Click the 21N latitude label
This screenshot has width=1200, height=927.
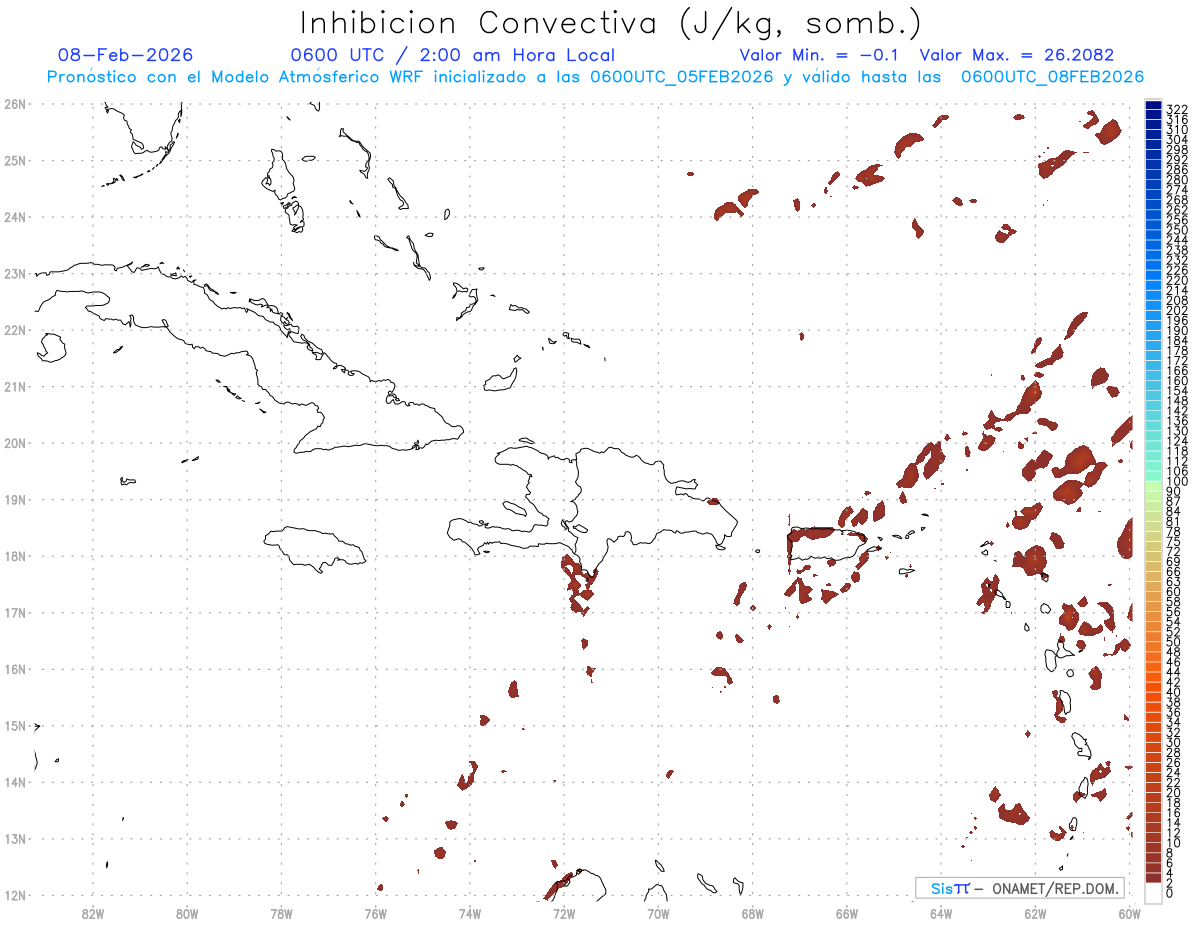click(14, 386)
